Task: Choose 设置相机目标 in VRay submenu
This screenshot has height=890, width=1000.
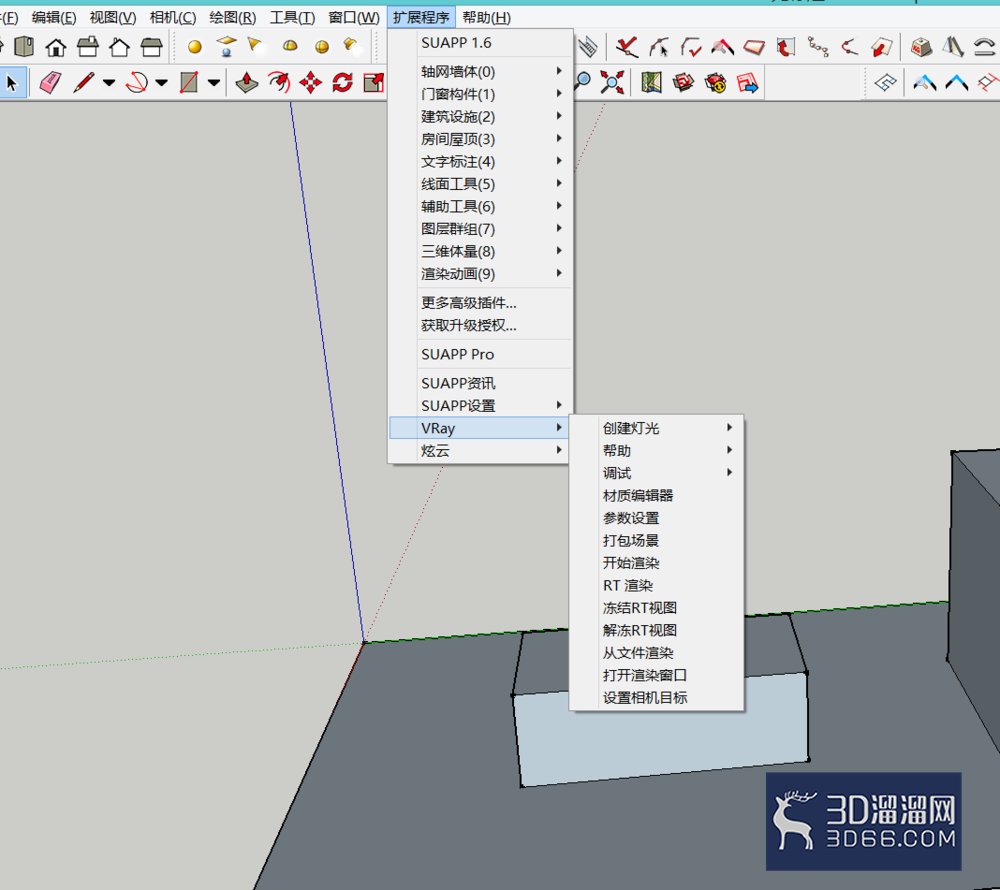Action: [x=657, y=697]
